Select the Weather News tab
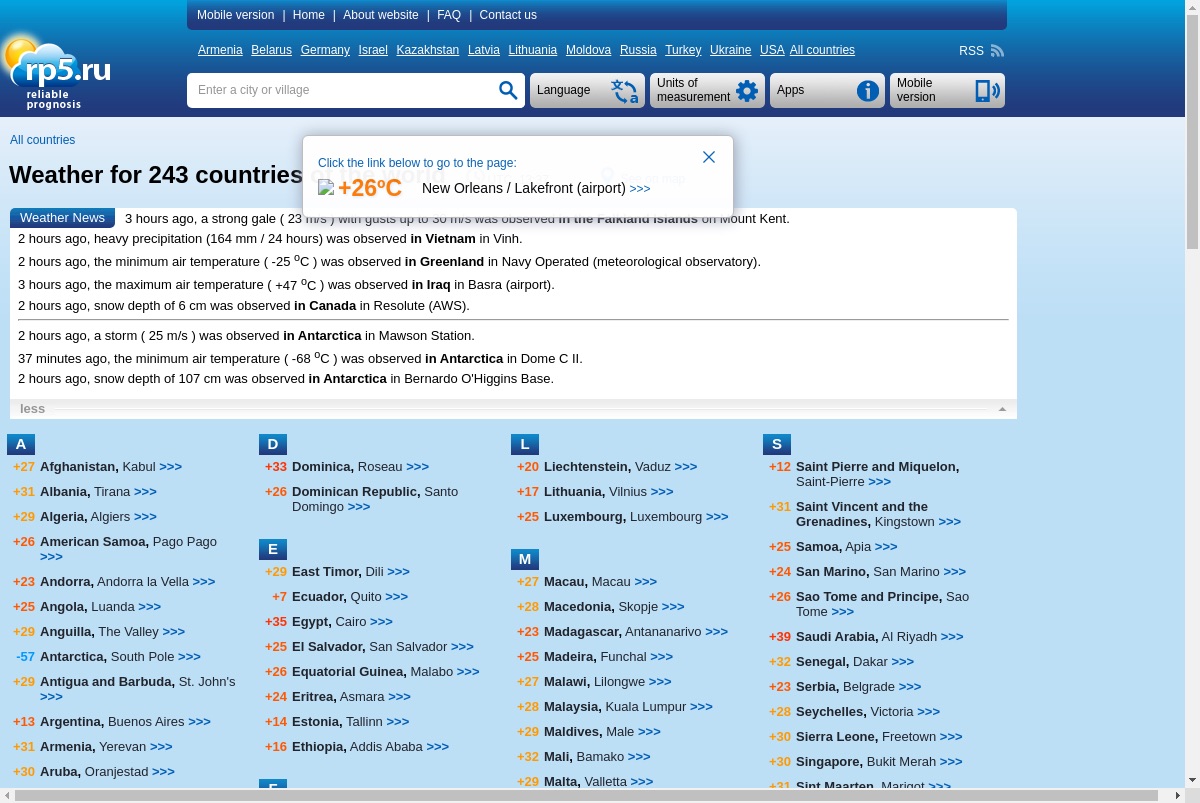This screenshot has width=1200, height=803. tap(62, 218)
